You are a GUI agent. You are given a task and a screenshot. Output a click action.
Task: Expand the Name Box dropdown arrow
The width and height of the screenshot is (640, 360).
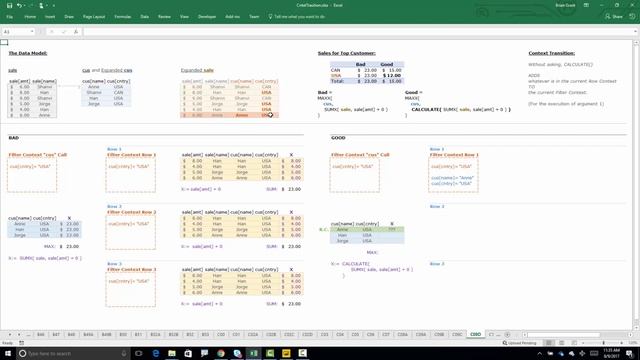32,31
